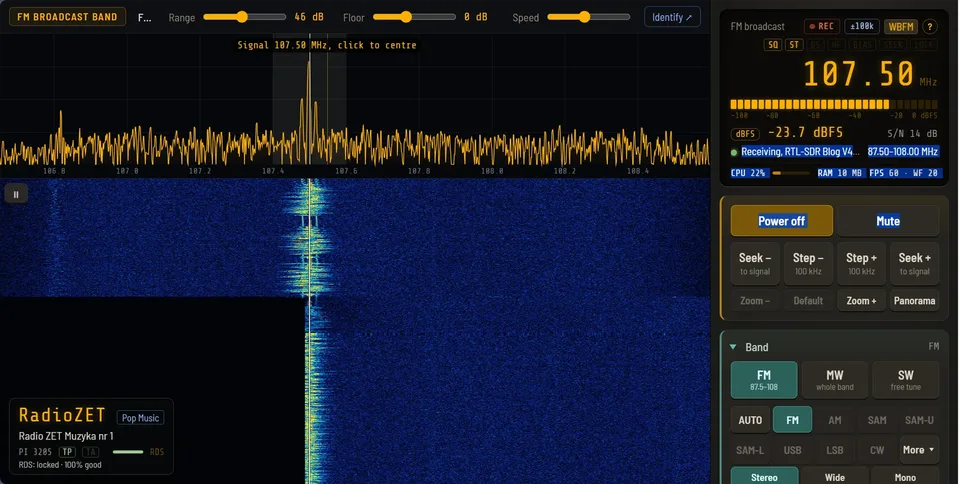Click the Pop Music genre tag
960x484 pixels.
[x=140, y=418]
